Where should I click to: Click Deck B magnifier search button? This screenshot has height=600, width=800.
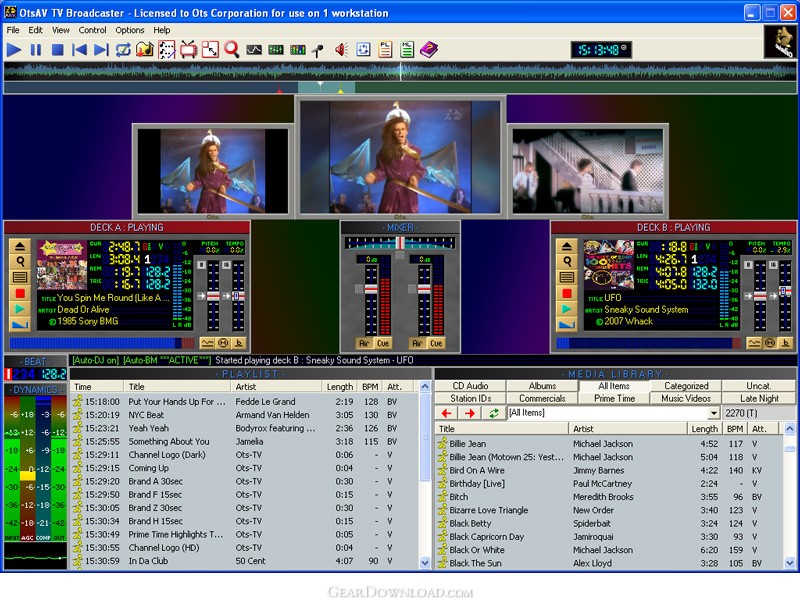pos(567,262)
